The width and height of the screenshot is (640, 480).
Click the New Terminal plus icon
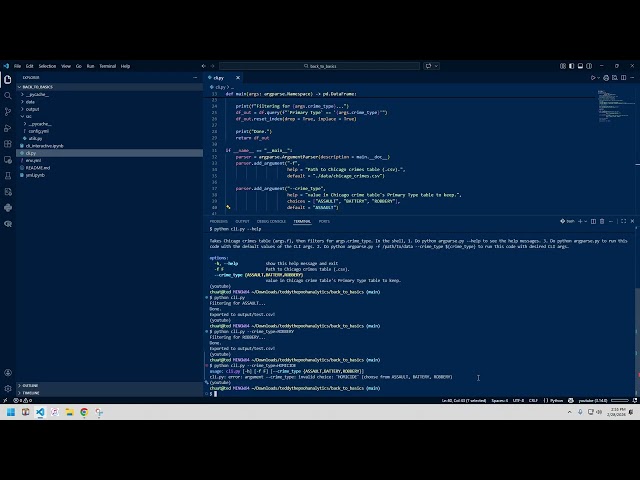pos(580,221)
